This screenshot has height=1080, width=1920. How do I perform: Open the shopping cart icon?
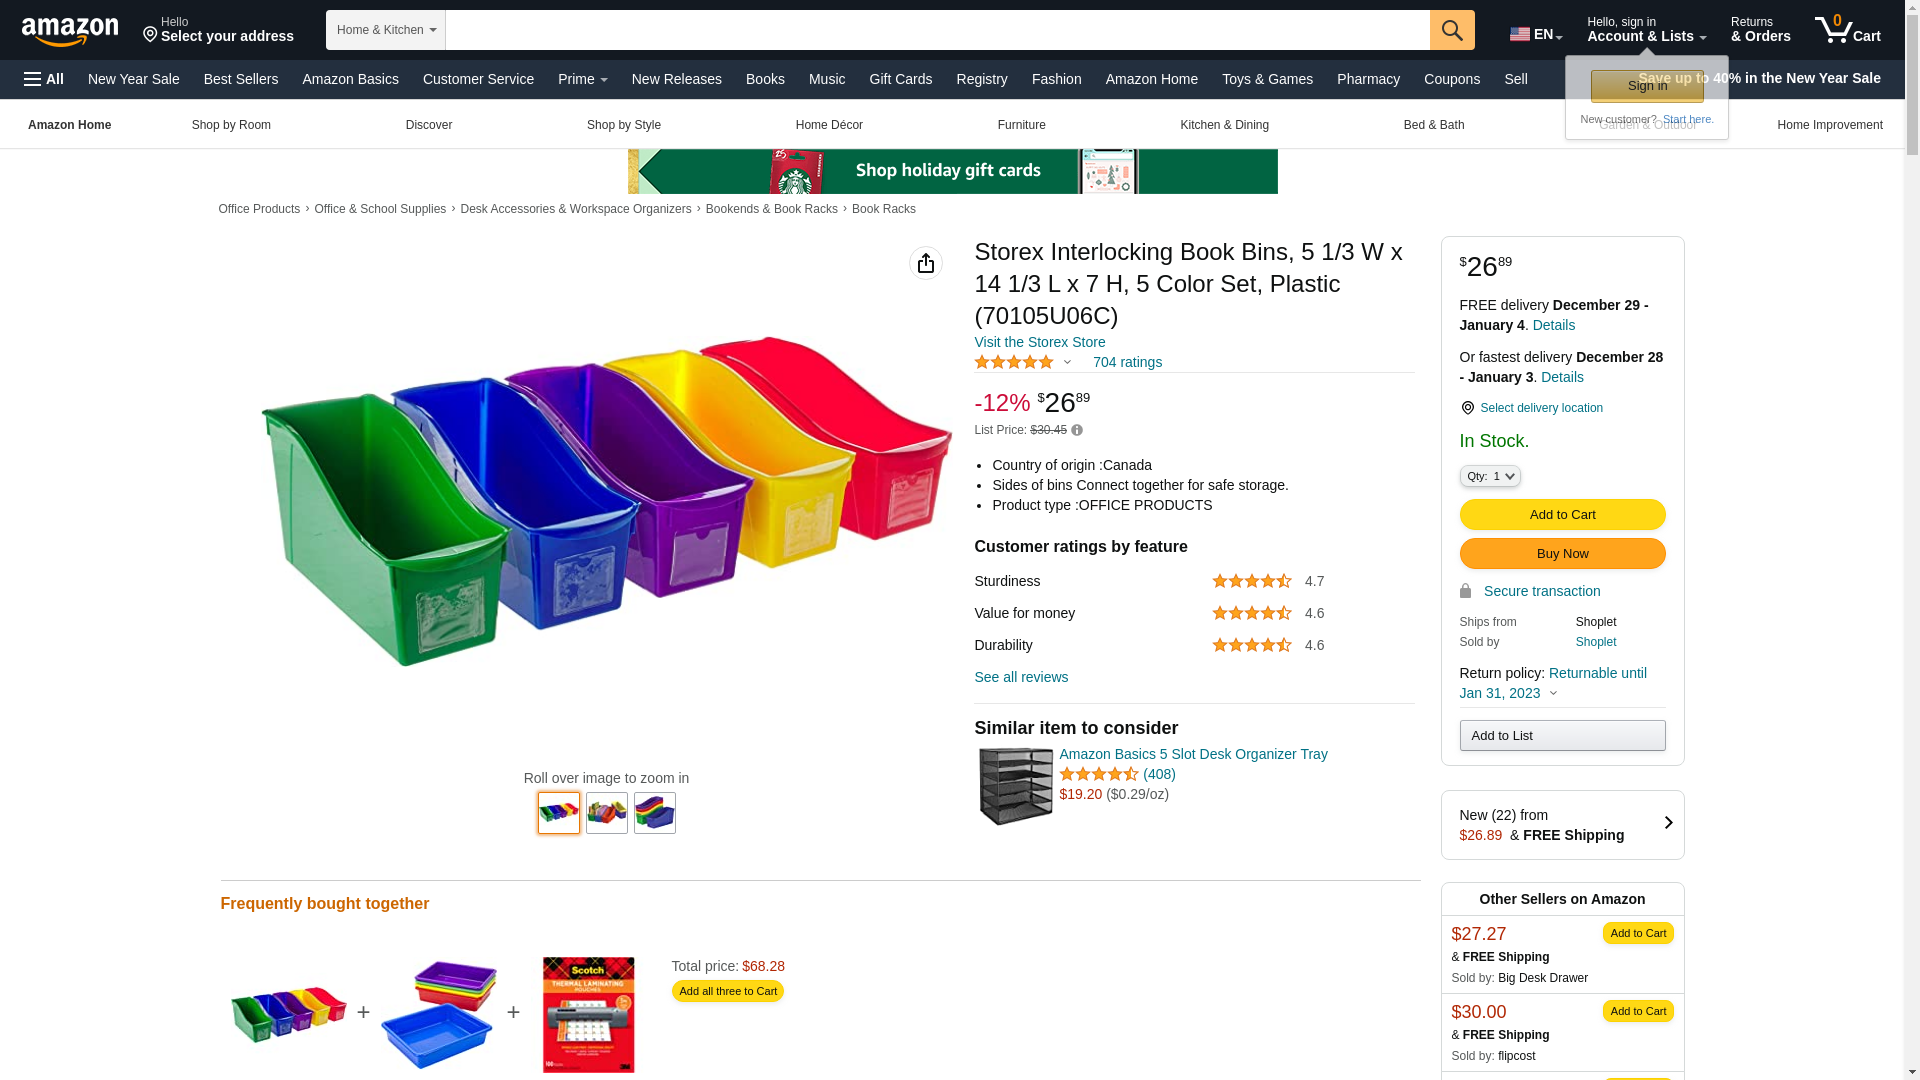(x=1848, y=30)
